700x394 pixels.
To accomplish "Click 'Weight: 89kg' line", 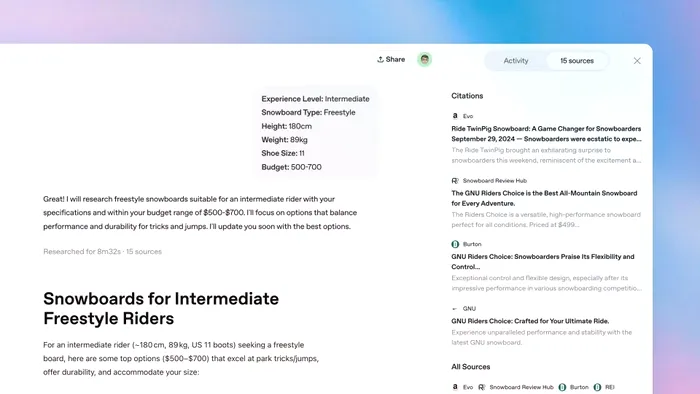I will tap(284, 140).
